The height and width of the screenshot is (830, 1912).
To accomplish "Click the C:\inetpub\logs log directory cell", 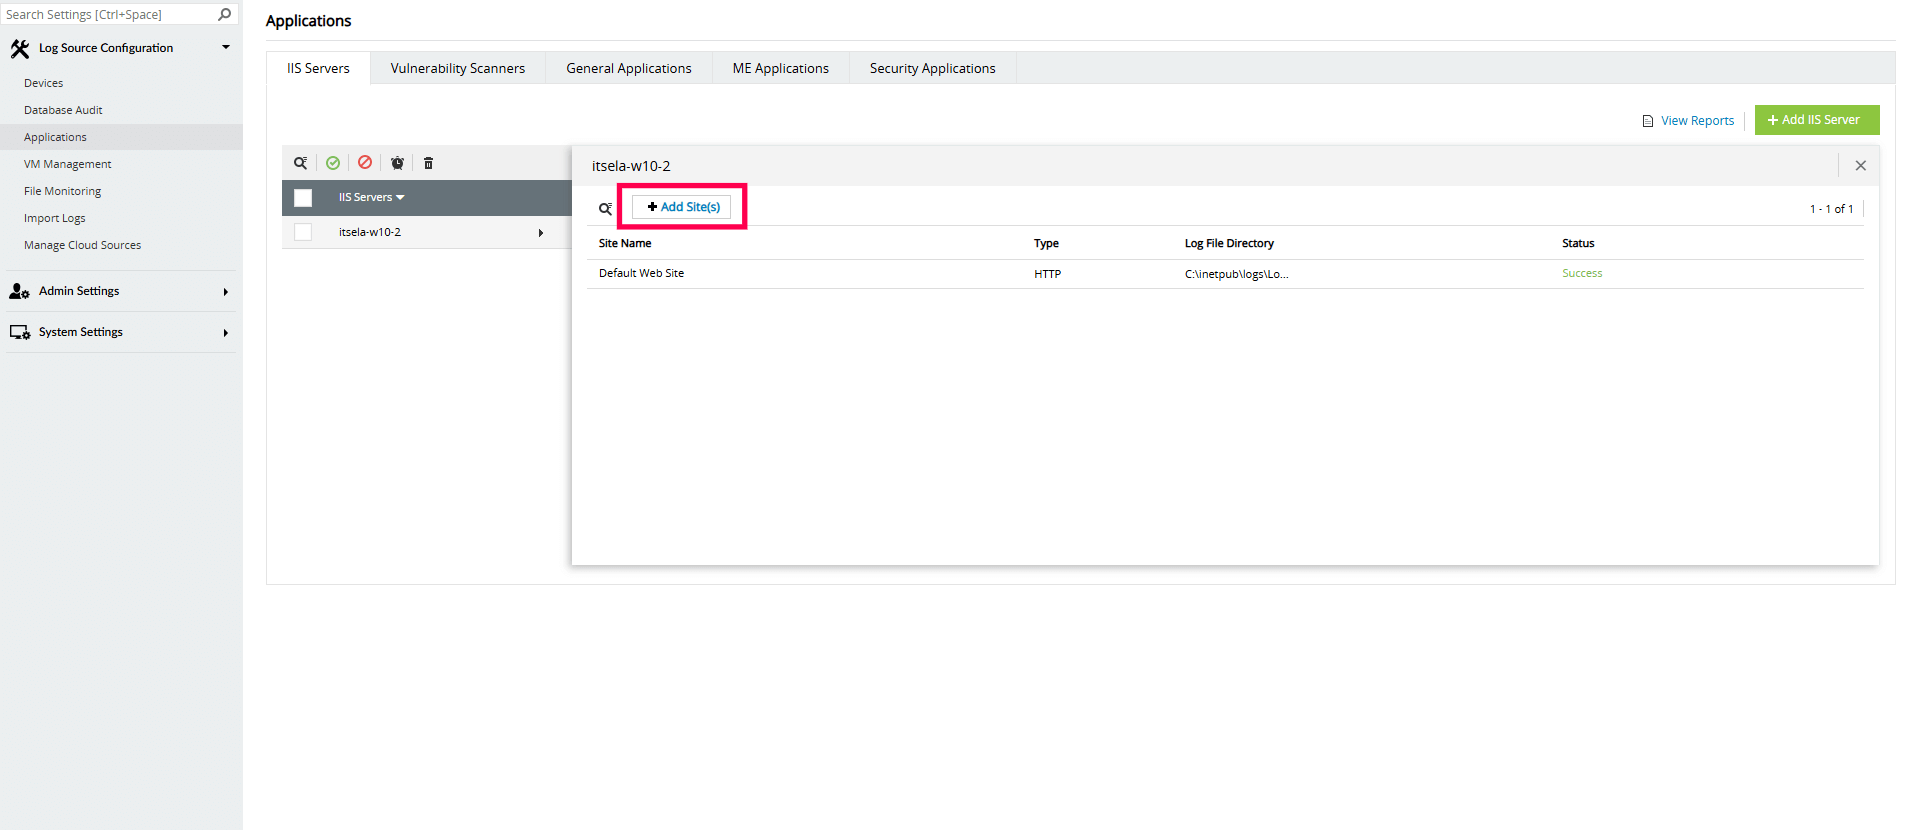I will [x=1236, y=274].
